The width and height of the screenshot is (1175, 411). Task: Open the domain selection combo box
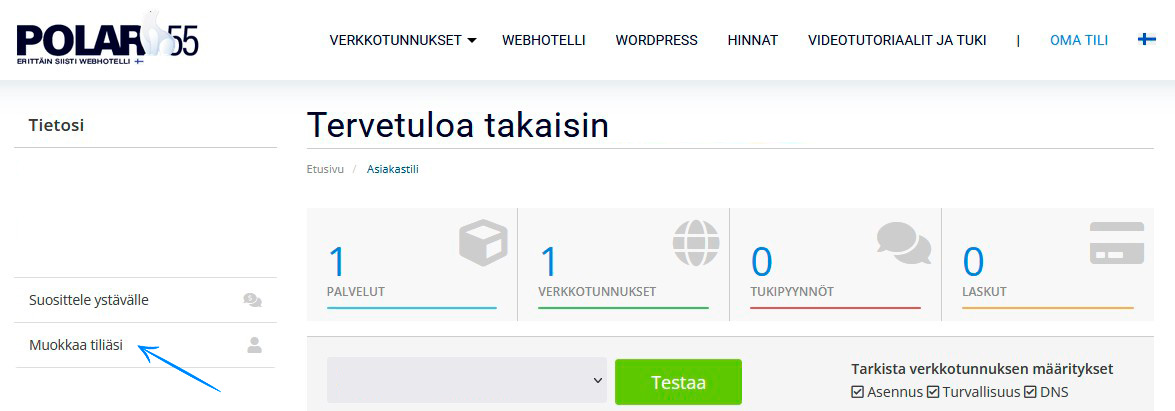pos(466,381)
